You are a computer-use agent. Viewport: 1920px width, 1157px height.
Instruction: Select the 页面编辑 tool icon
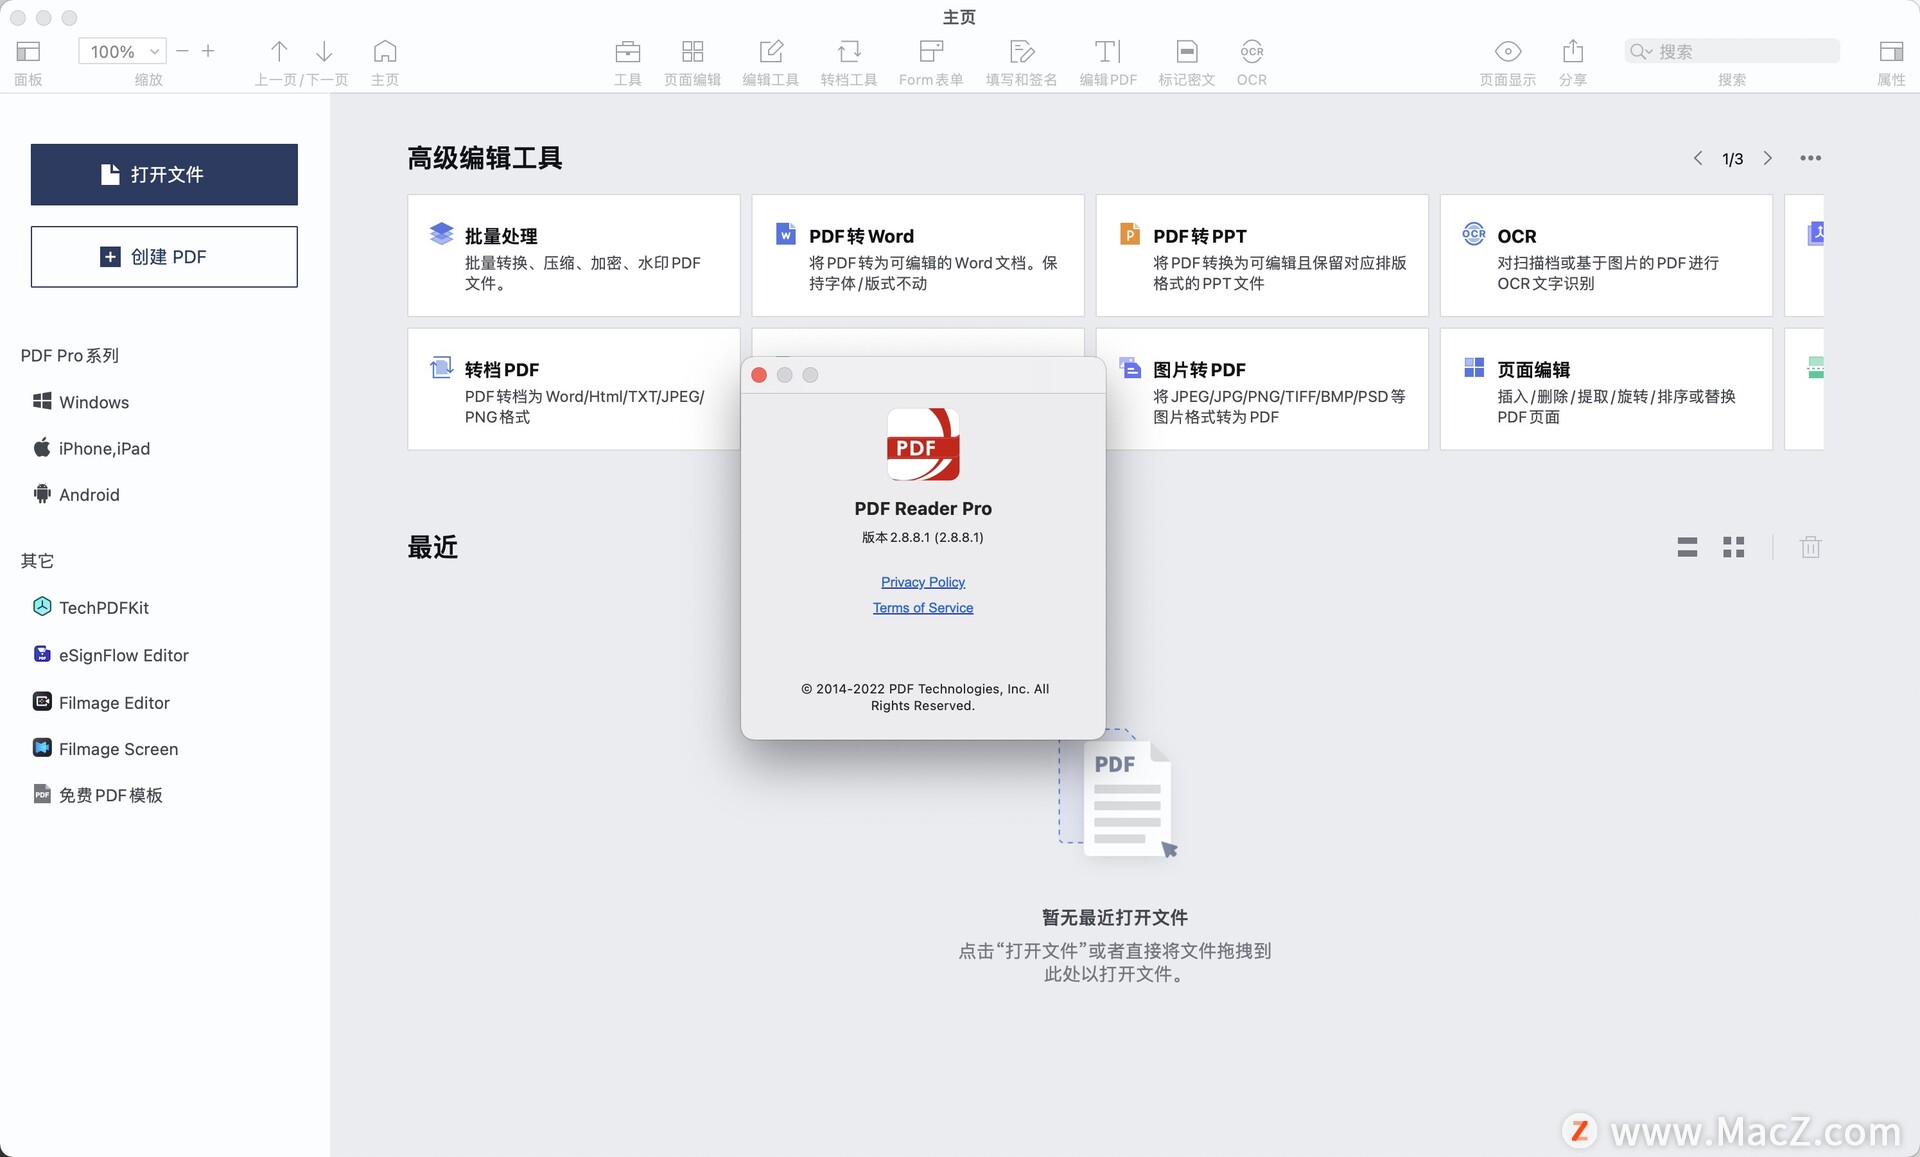coord(693,51)
